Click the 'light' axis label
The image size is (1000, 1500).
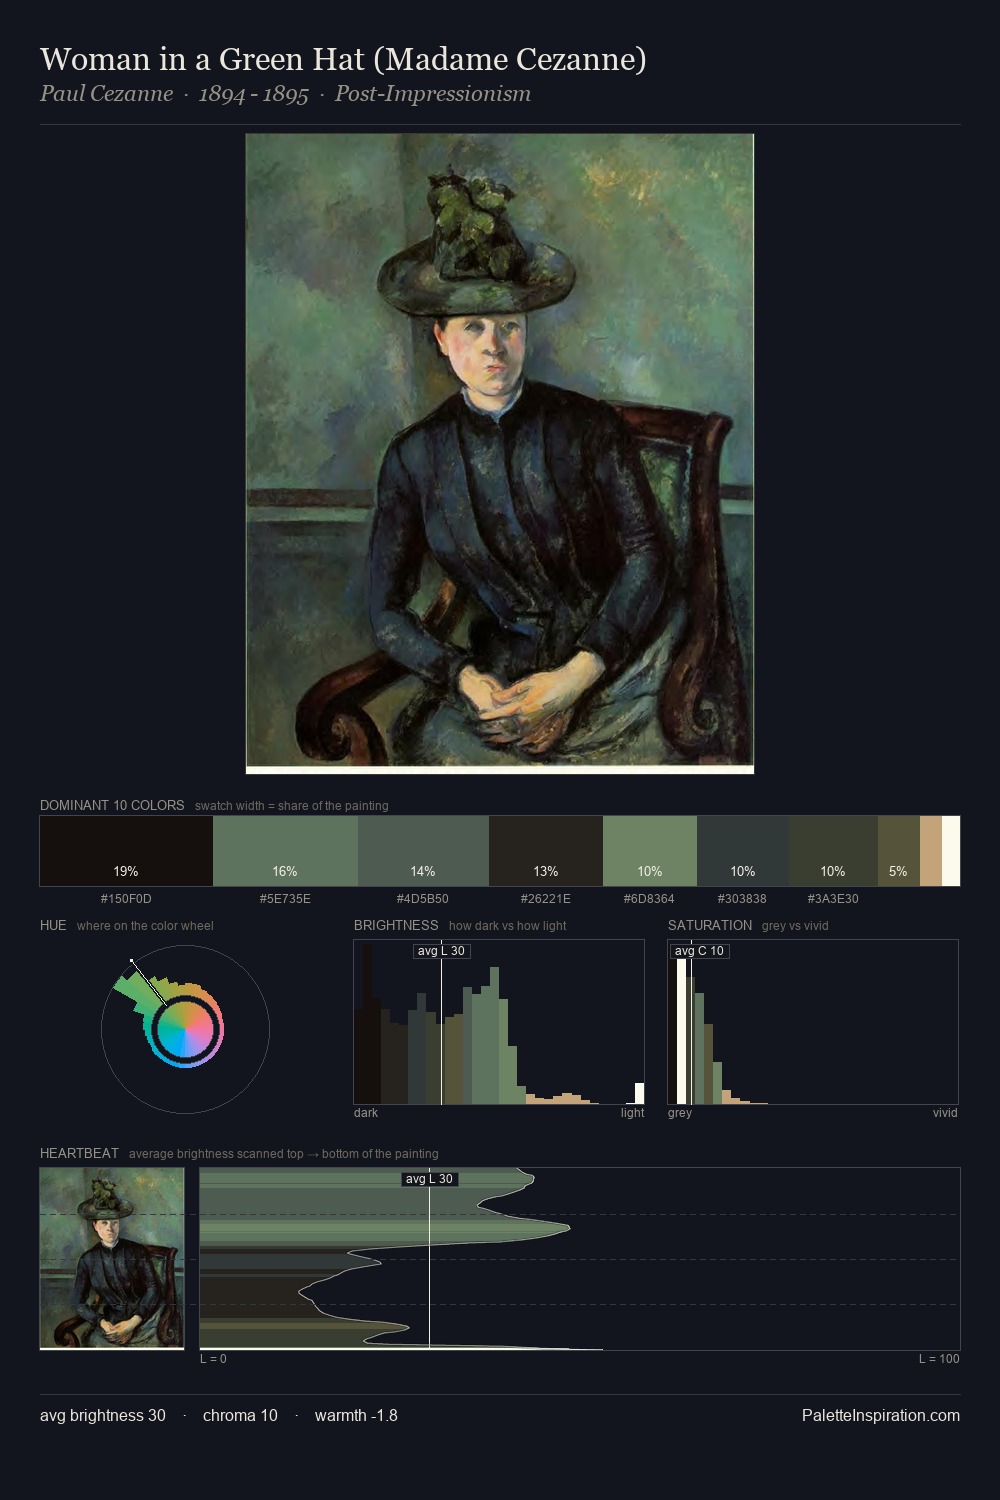pos(633,1113)
